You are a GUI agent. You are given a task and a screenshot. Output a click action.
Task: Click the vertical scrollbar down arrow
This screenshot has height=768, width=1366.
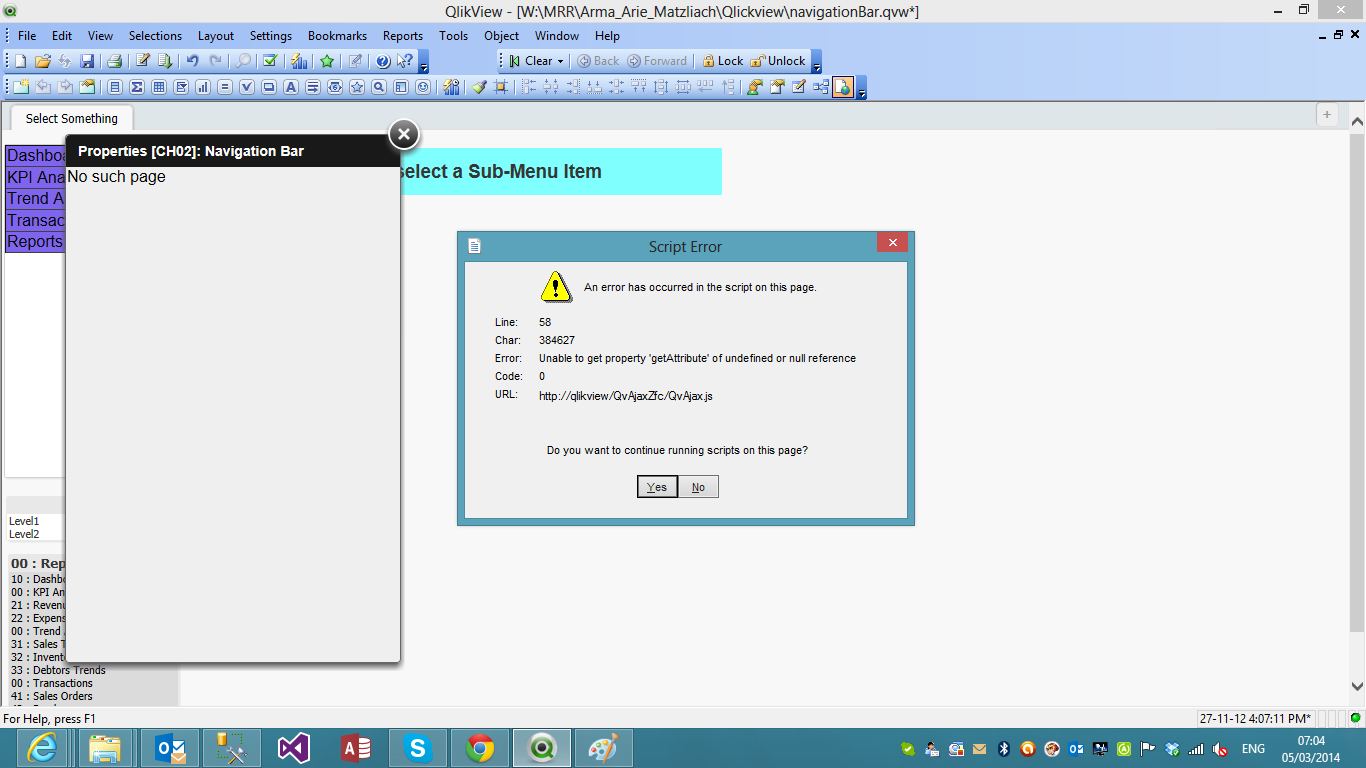(x=1357, y=686)
